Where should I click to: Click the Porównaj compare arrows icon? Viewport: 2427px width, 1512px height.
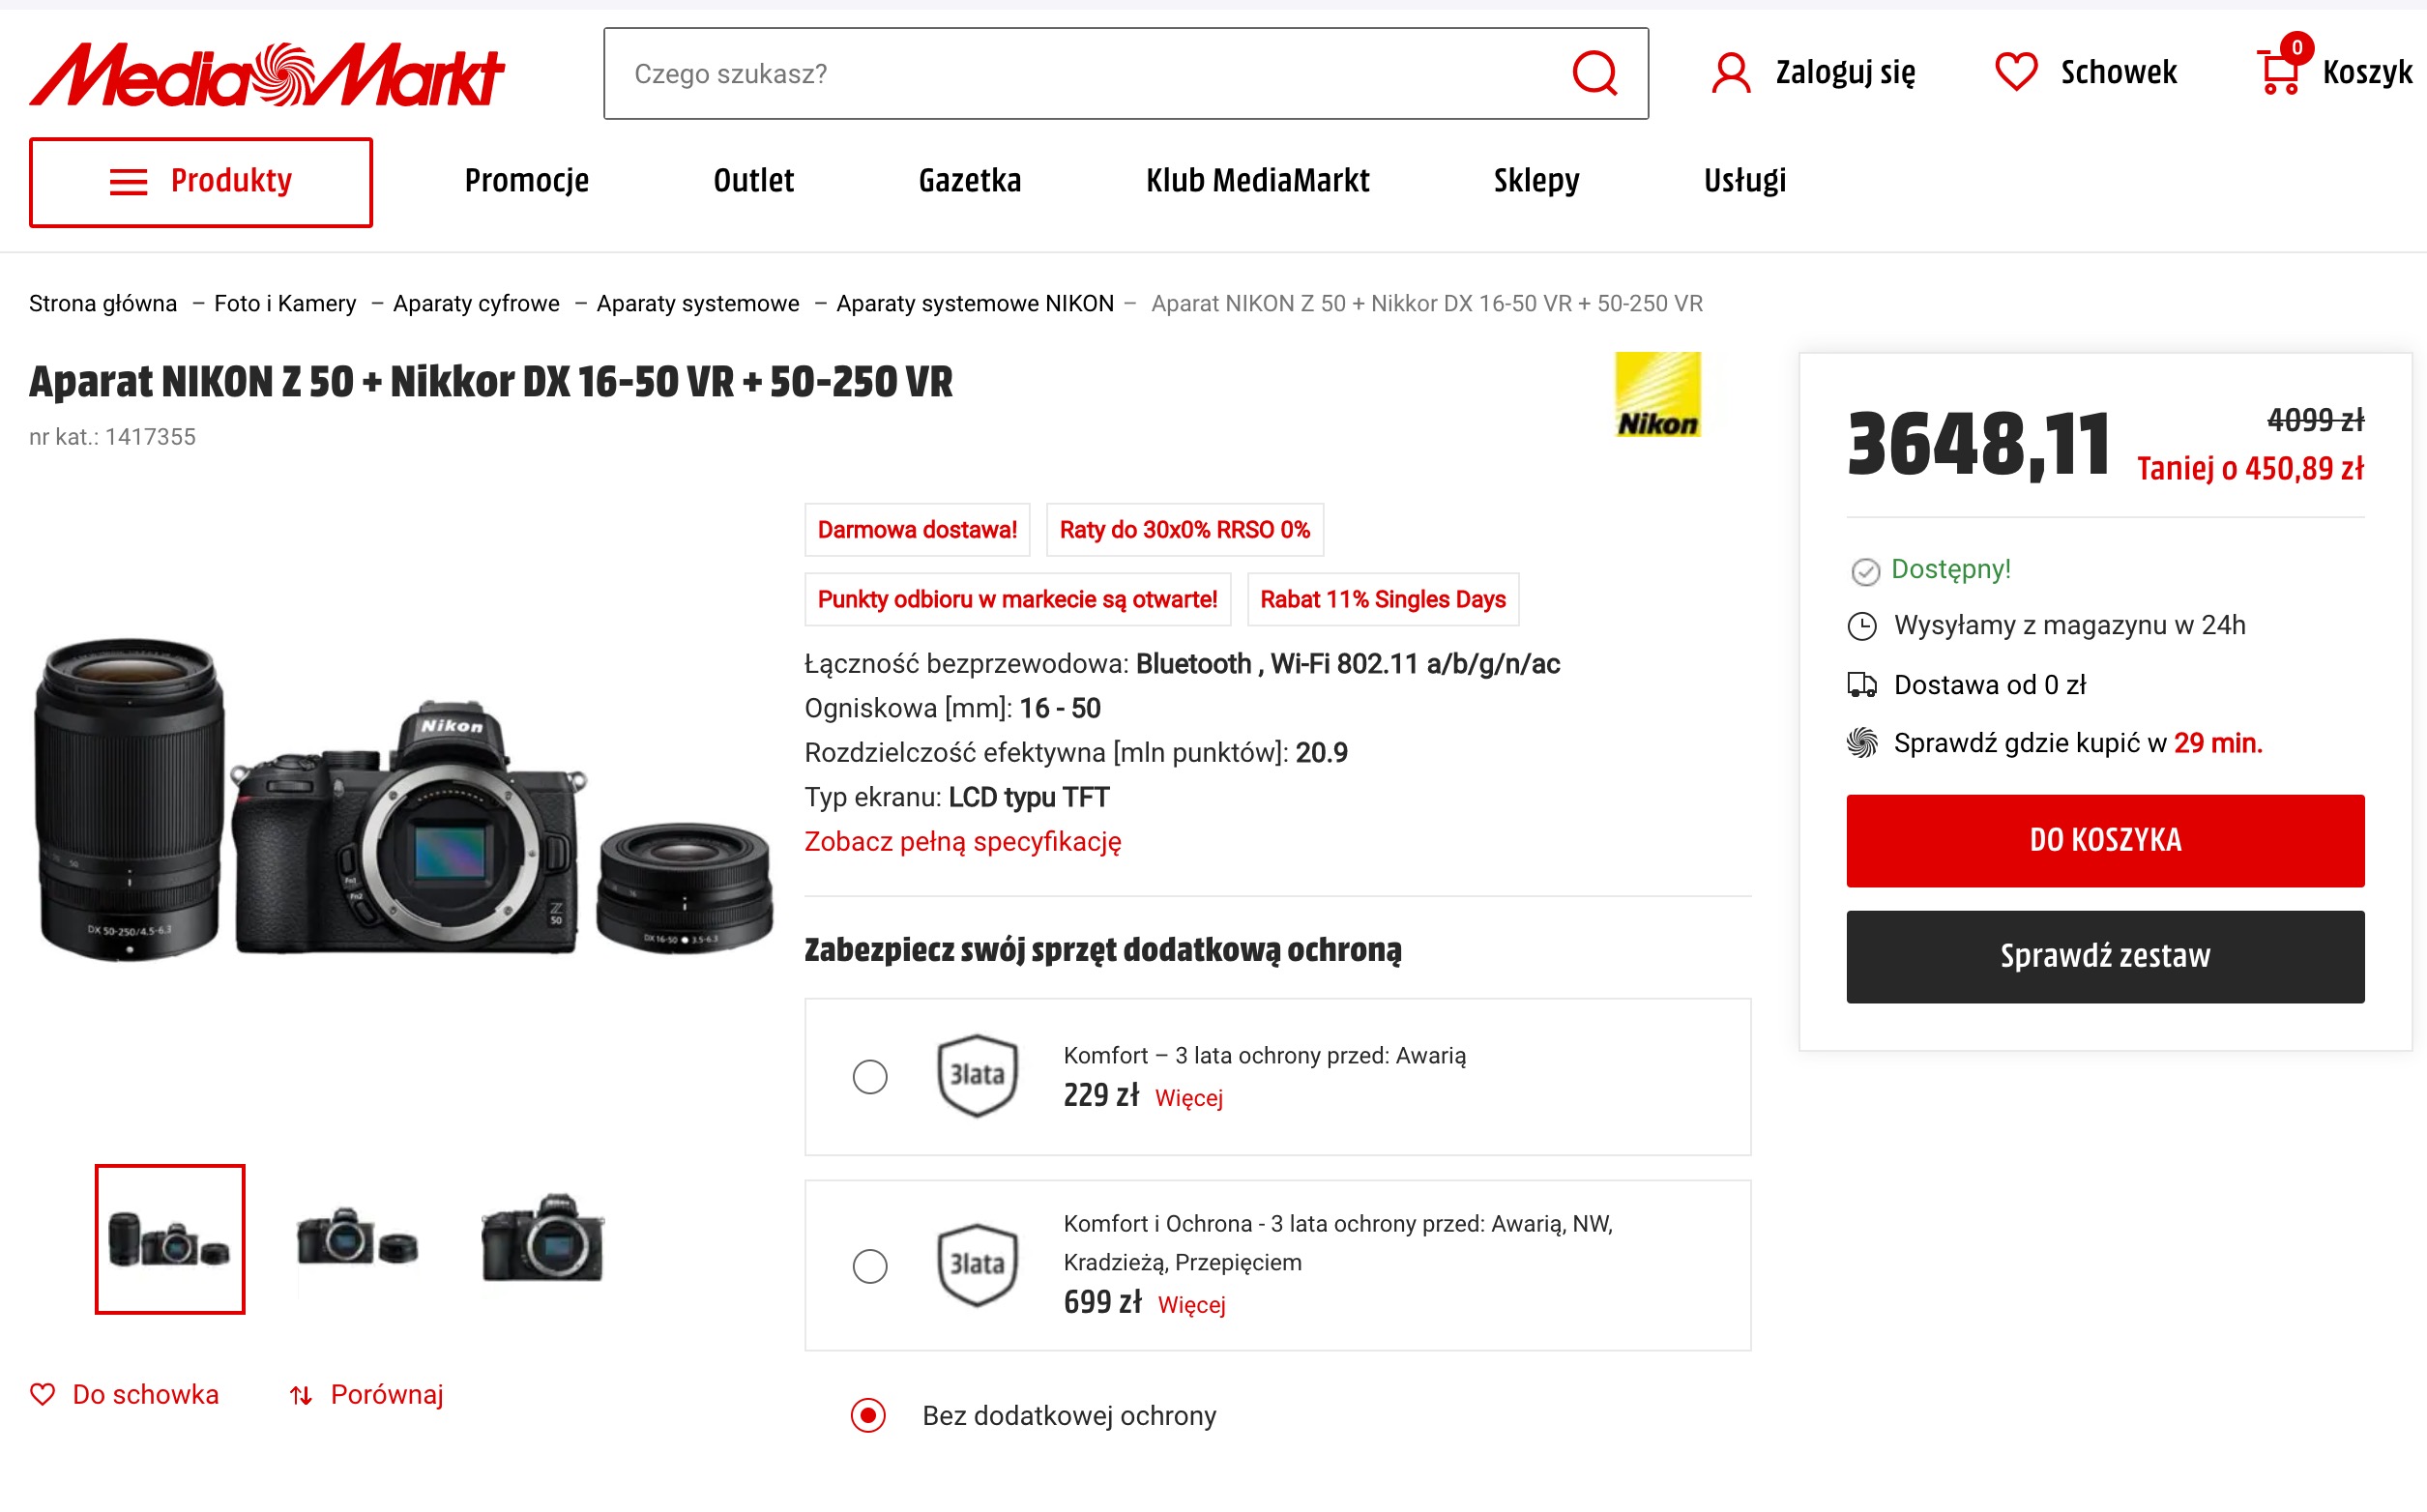pos(301,1395)
